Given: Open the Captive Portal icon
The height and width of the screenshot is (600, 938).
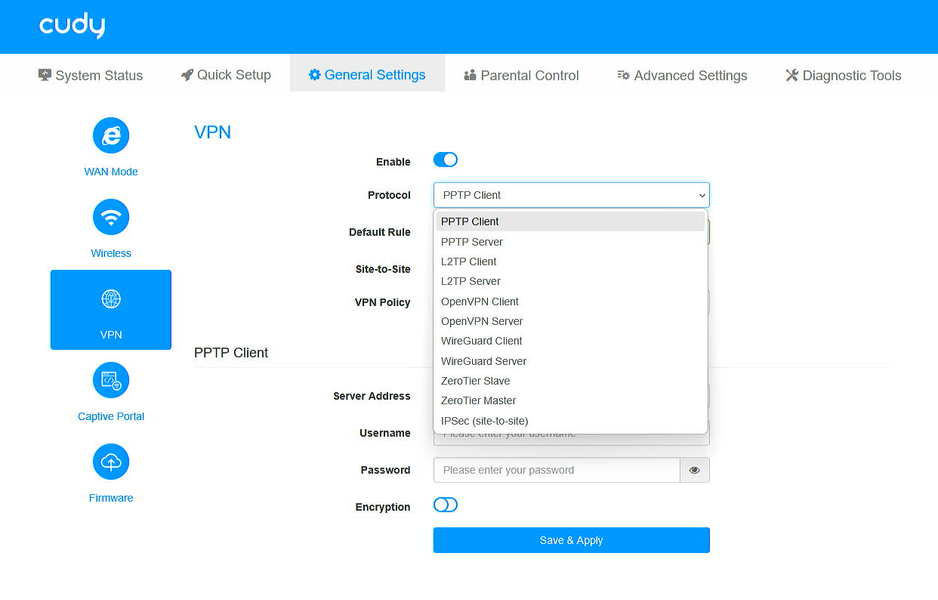Looking at the screenshot, I should tap(111, 380).
